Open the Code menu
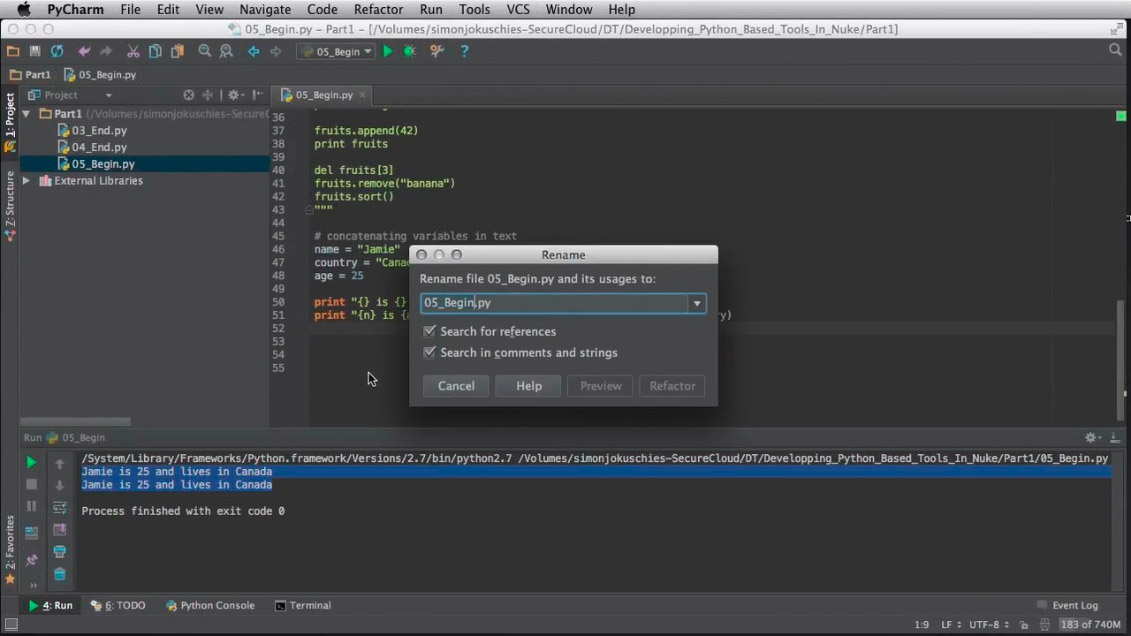 tap(322, 9)
